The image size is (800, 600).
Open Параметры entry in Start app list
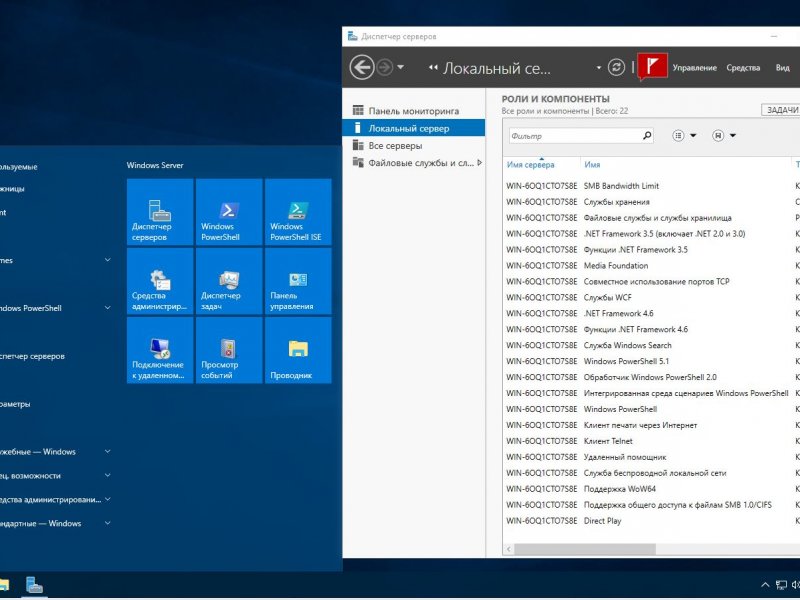[x=15, y=404]
